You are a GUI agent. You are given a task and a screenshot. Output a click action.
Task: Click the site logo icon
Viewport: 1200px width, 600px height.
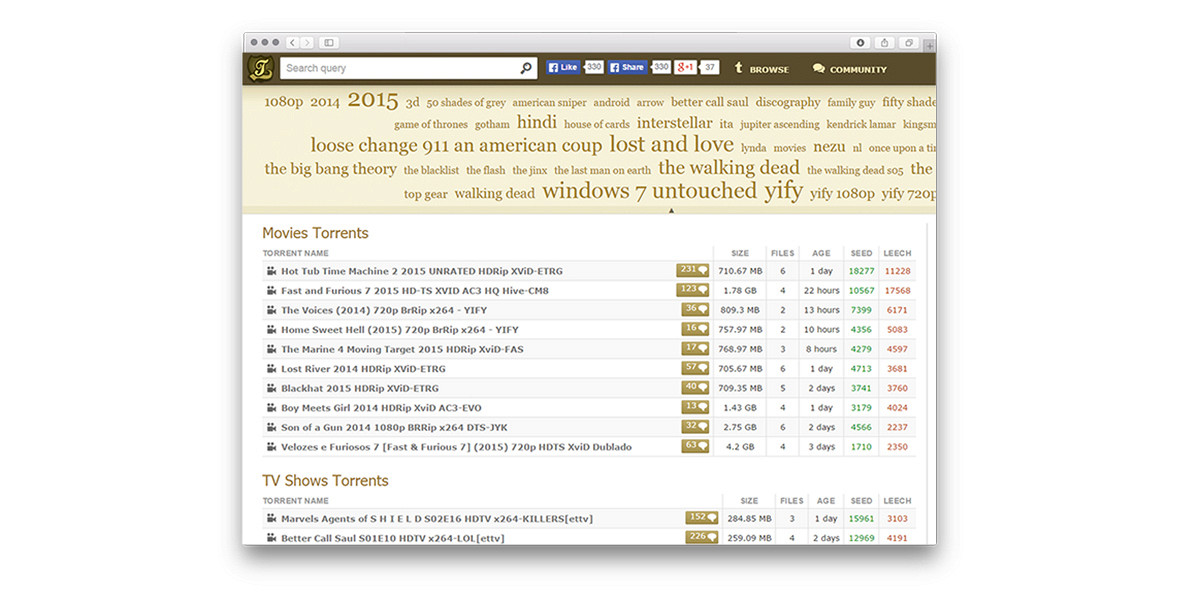click(260, 69)
